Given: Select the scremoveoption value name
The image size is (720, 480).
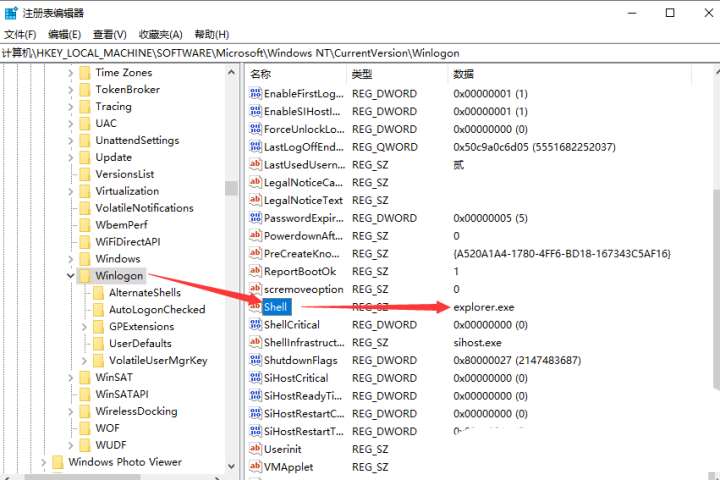Looking at the screenshot, I should (304, 289).
